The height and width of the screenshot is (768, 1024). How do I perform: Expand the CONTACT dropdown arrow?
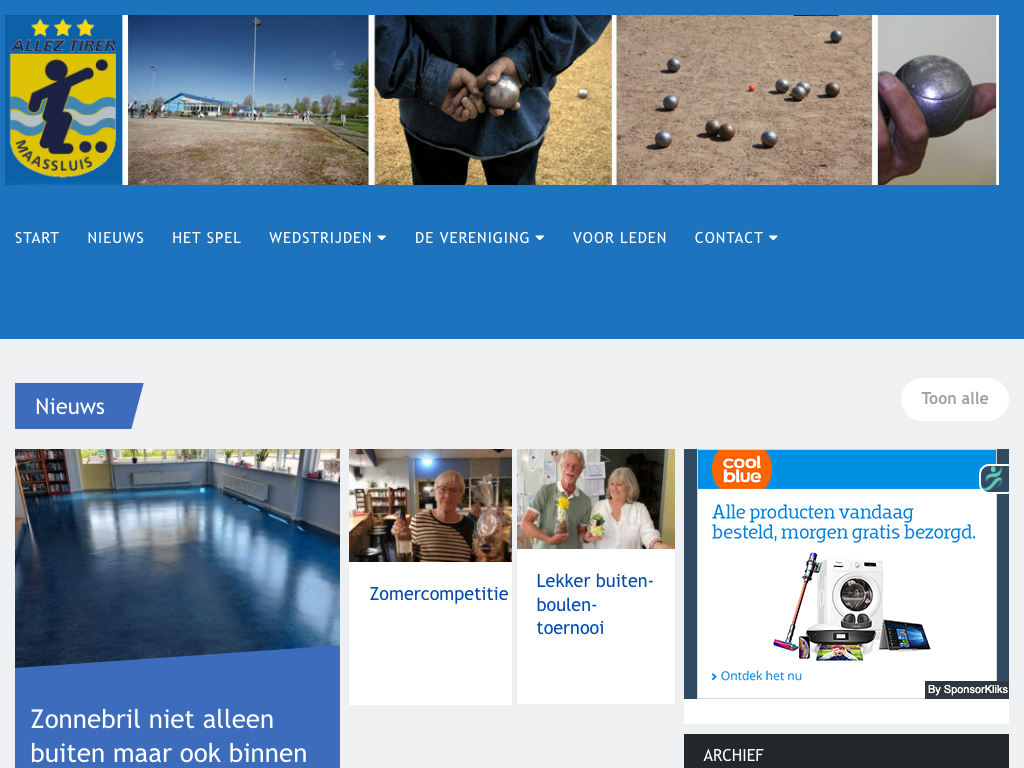point(773,238)
